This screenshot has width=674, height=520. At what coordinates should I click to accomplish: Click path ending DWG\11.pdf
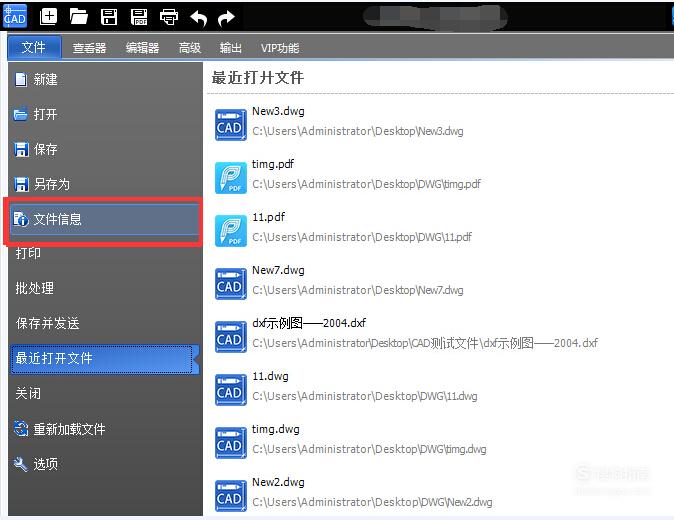[362, 237]
